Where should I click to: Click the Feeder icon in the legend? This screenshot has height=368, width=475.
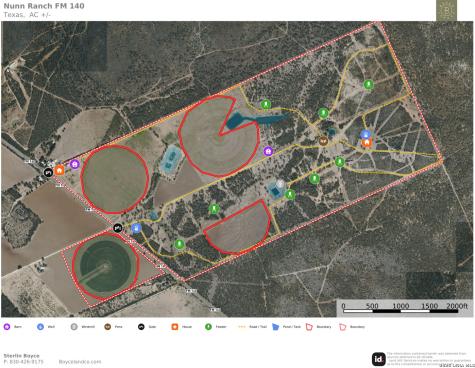[208, 327]
